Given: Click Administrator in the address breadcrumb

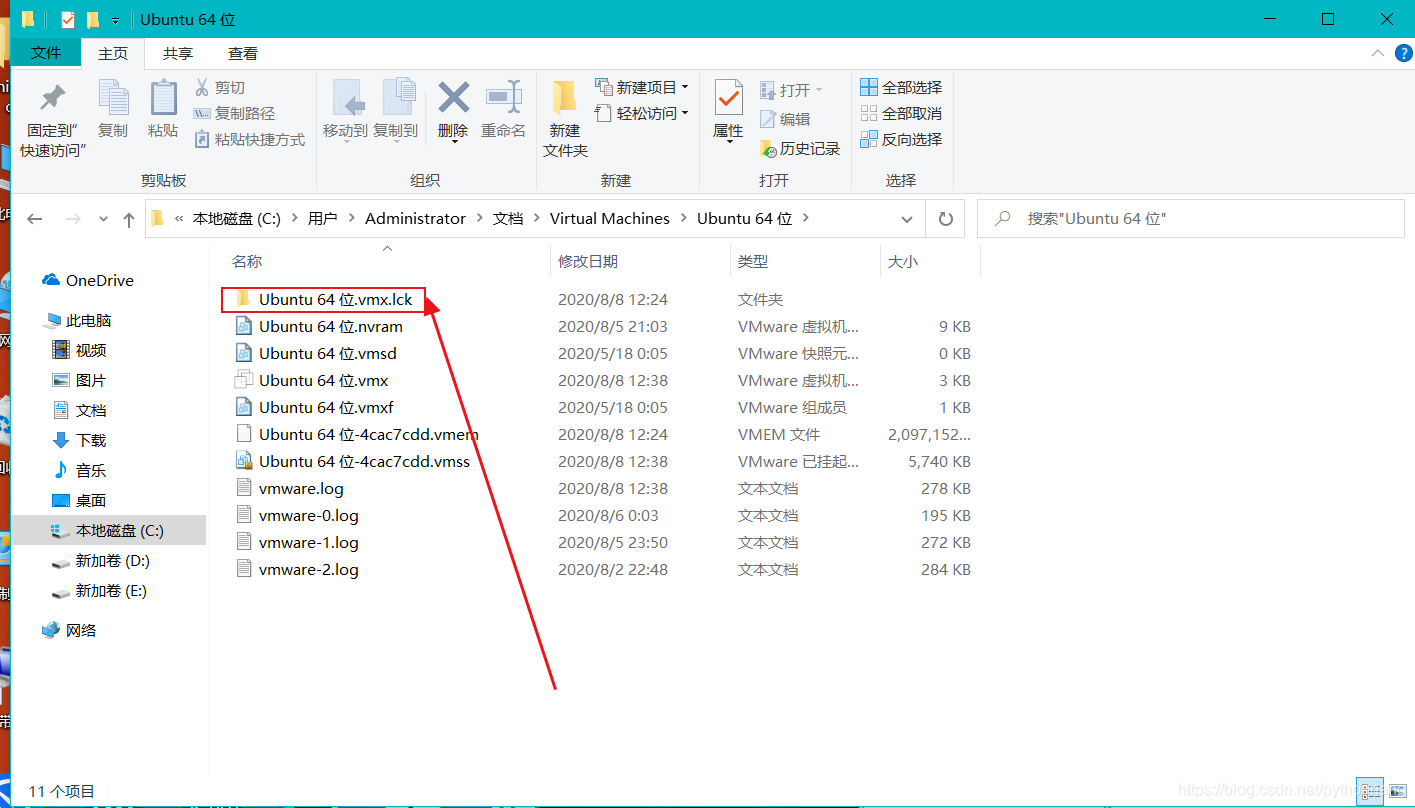Looking at the screenshot, I should point(415,219).
